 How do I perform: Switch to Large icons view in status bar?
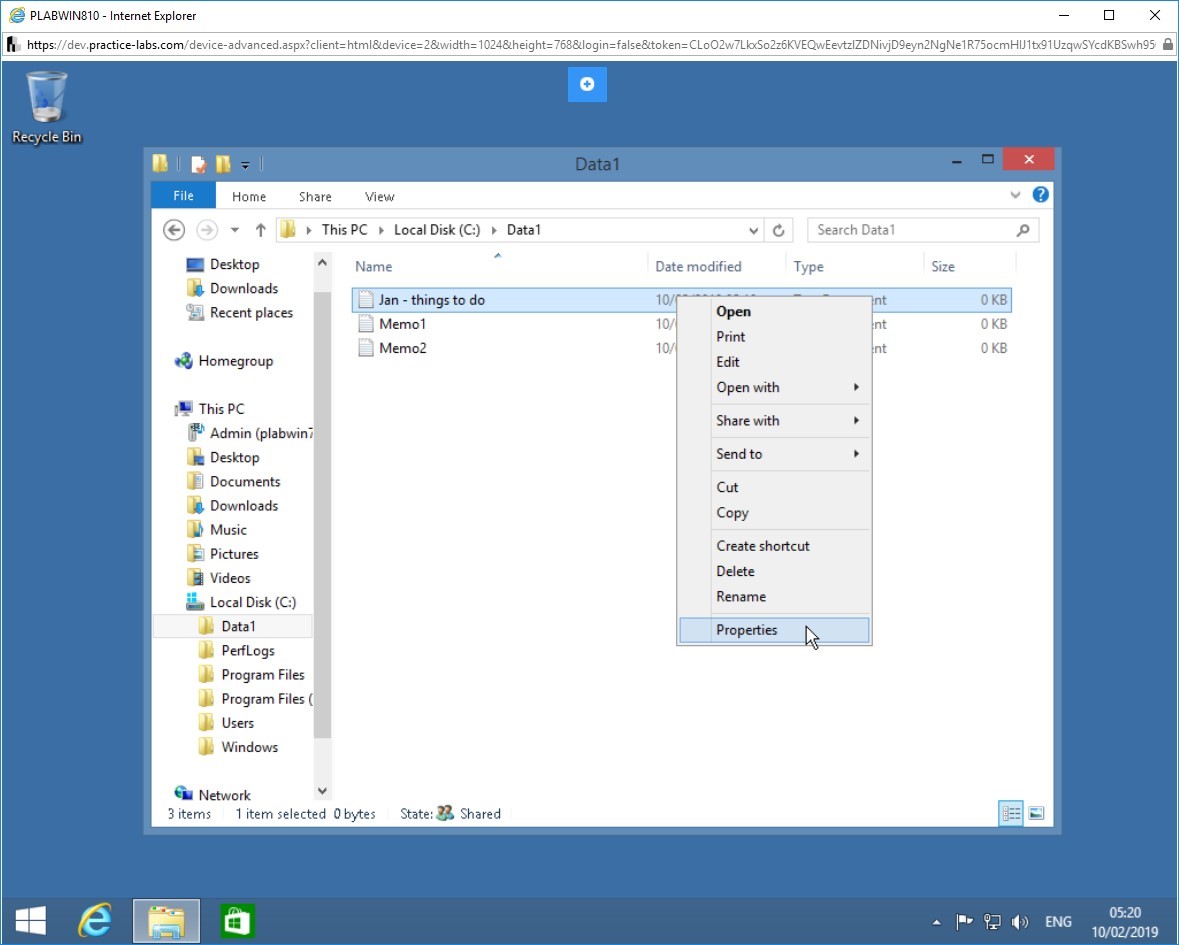[1036, 813]
